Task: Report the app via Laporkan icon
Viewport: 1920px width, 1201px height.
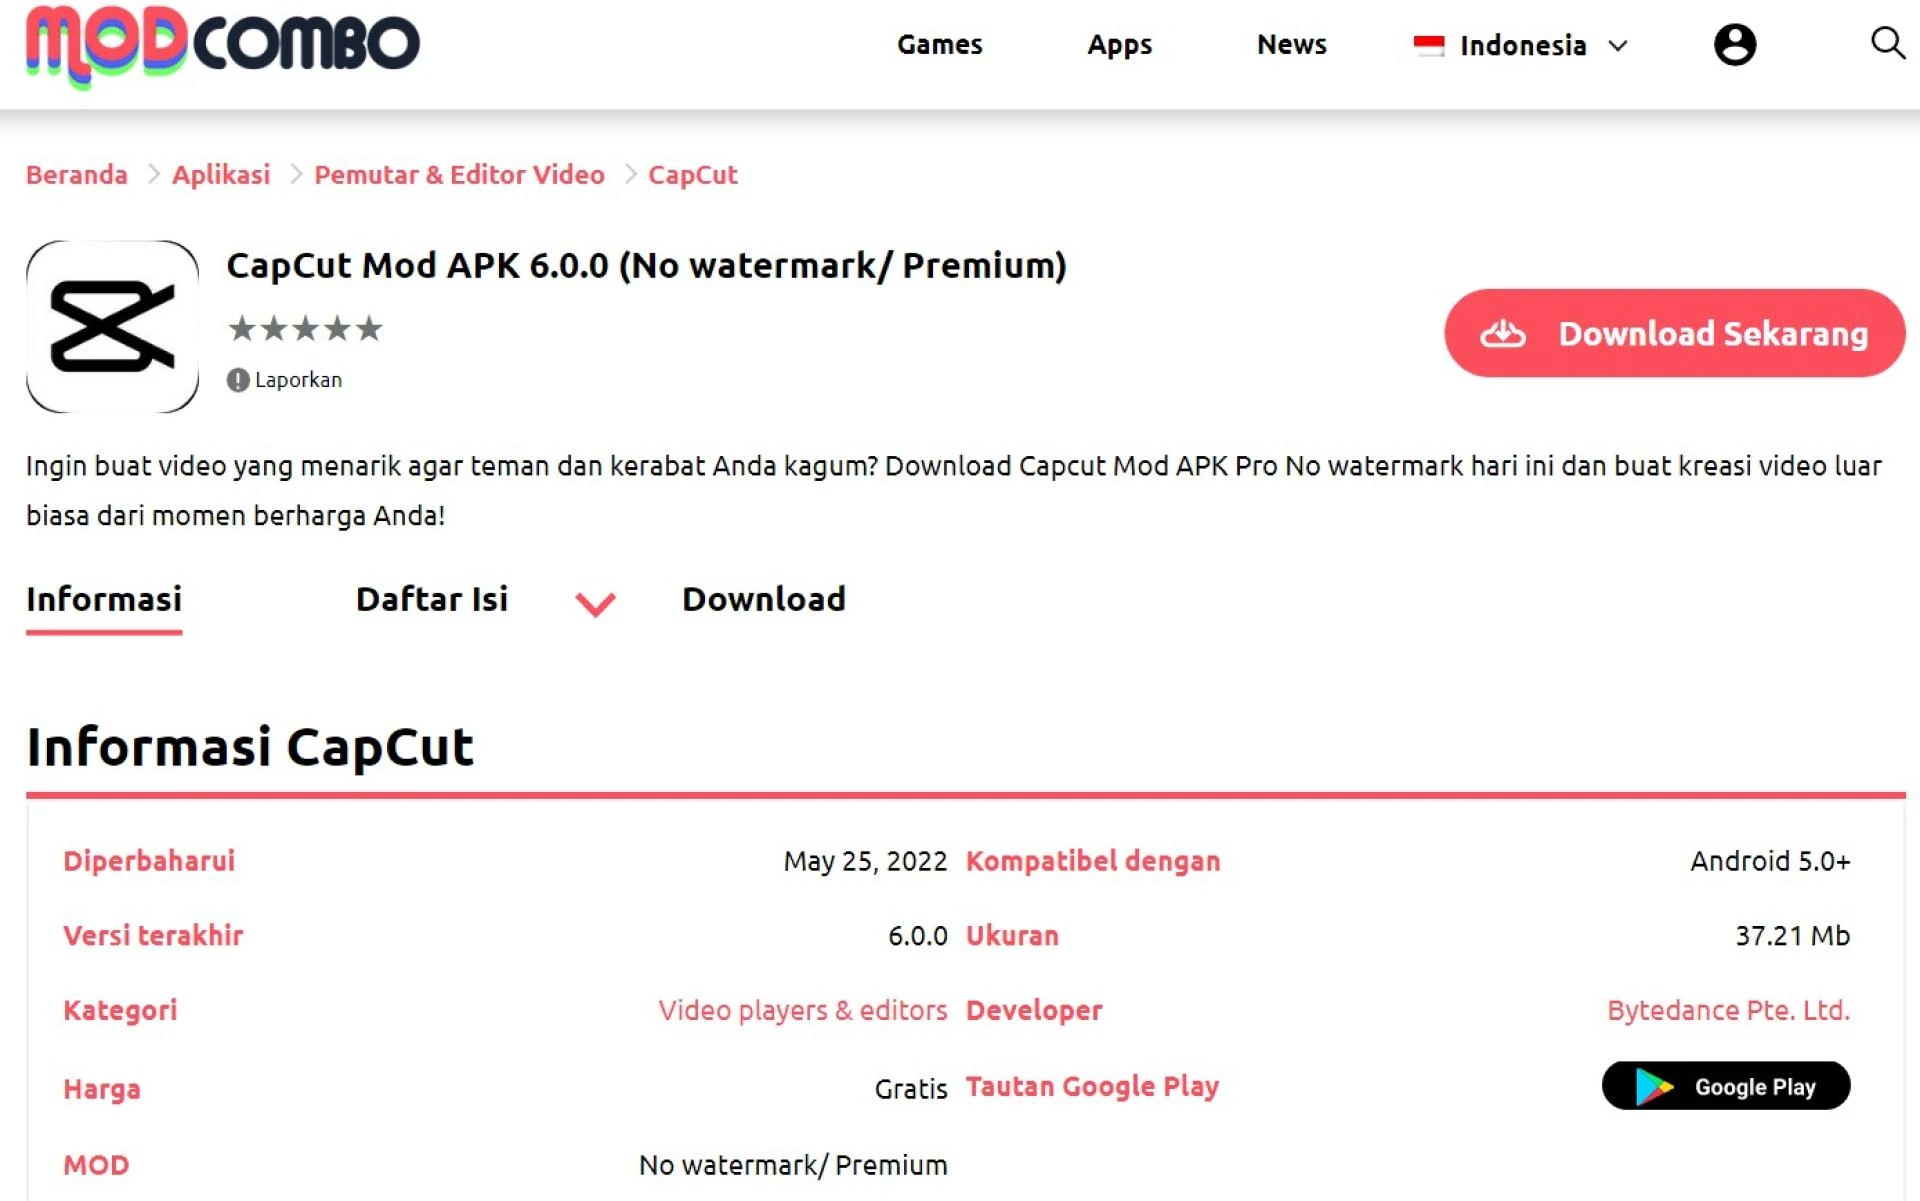Action: click(x=238, y=379)
